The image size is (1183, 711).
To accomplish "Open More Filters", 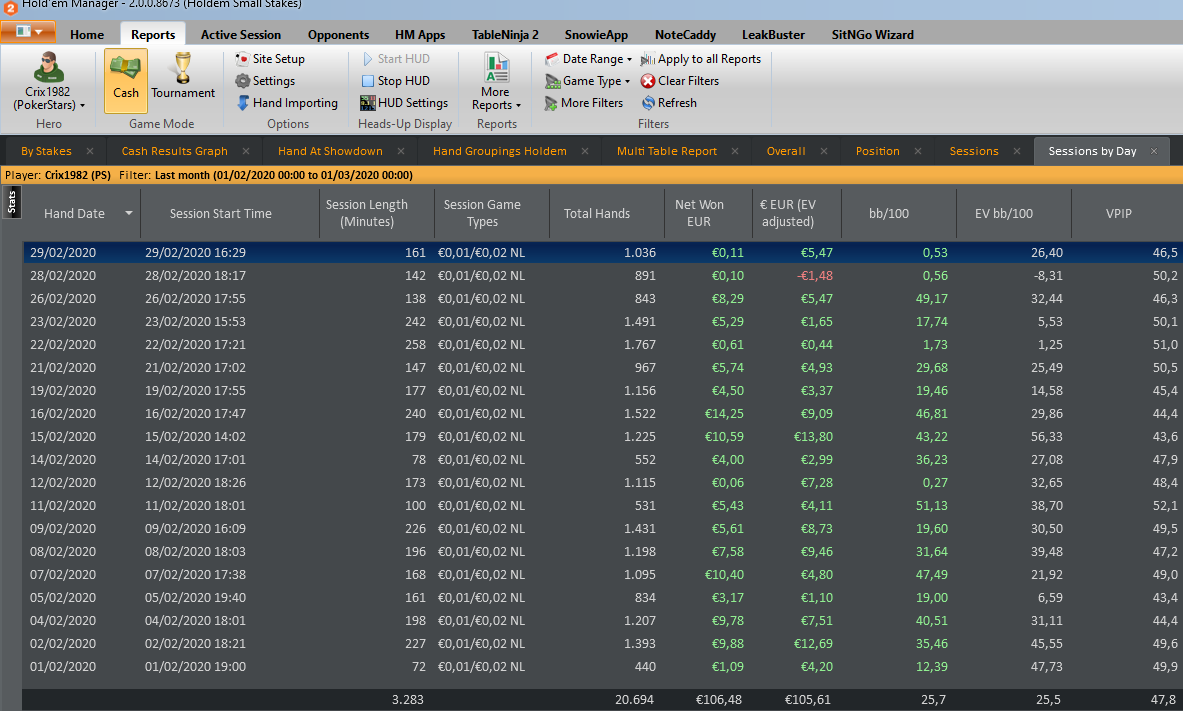I will [584, 103].
